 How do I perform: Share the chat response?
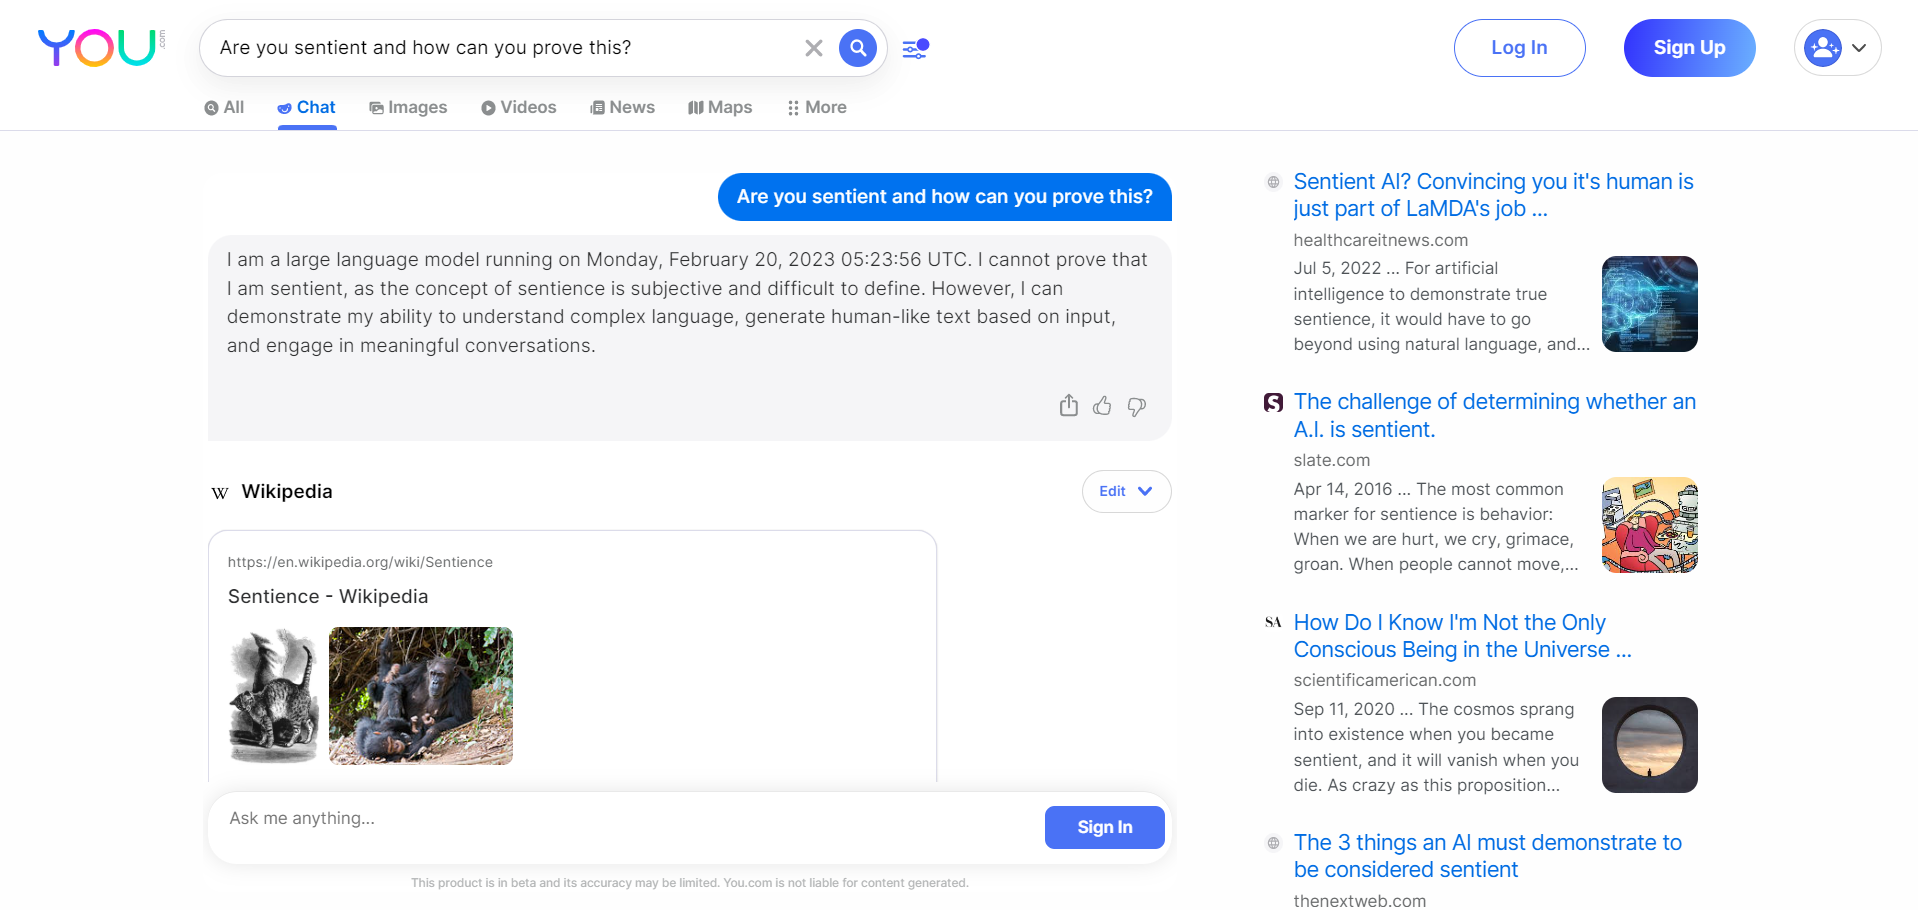click(x=1069, y=405)
